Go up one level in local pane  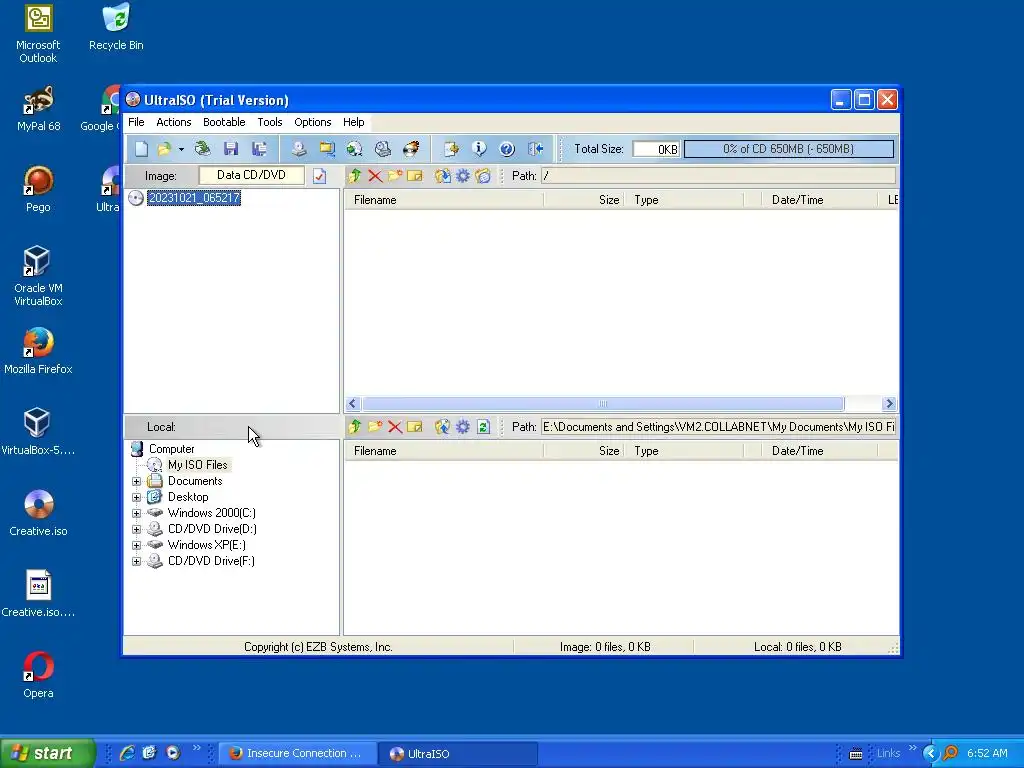click(355, 427)
